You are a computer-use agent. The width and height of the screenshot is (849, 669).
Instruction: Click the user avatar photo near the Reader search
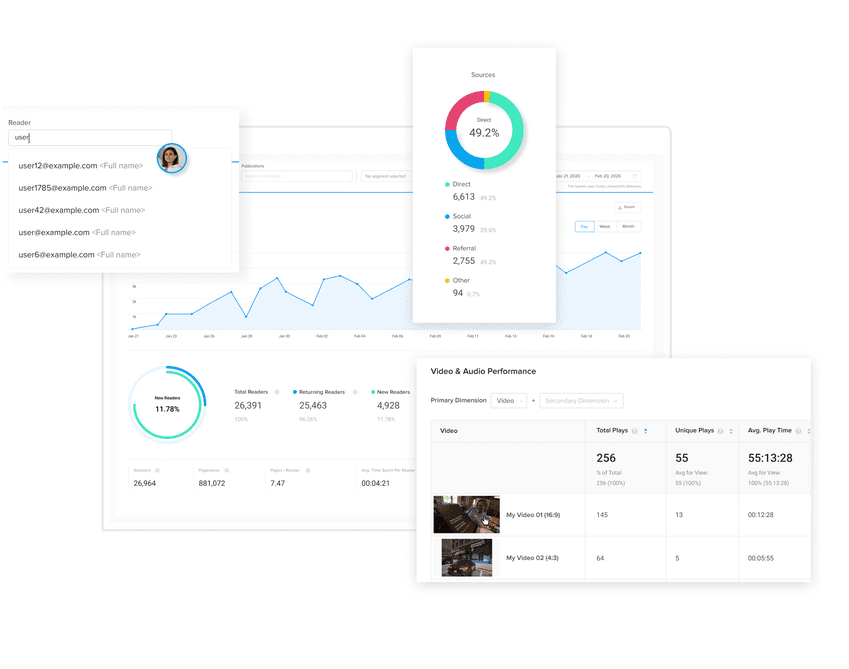[x=172, y=158]
